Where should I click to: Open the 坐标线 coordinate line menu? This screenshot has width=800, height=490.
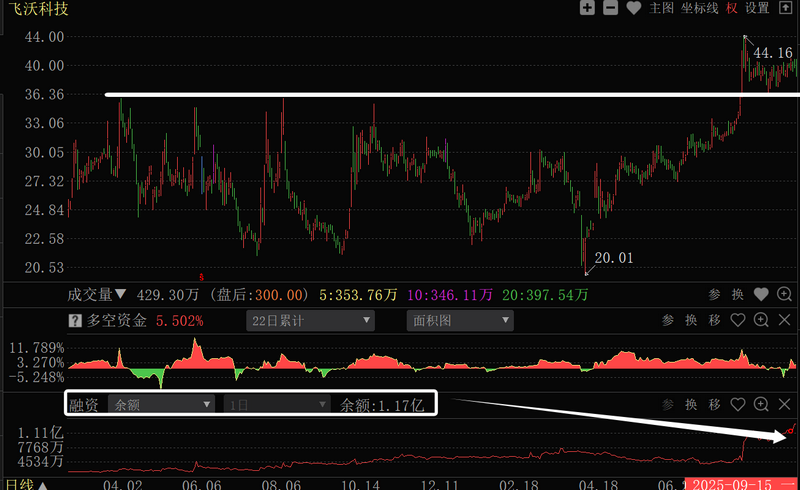pyautogui.click(x=700, y=8)
